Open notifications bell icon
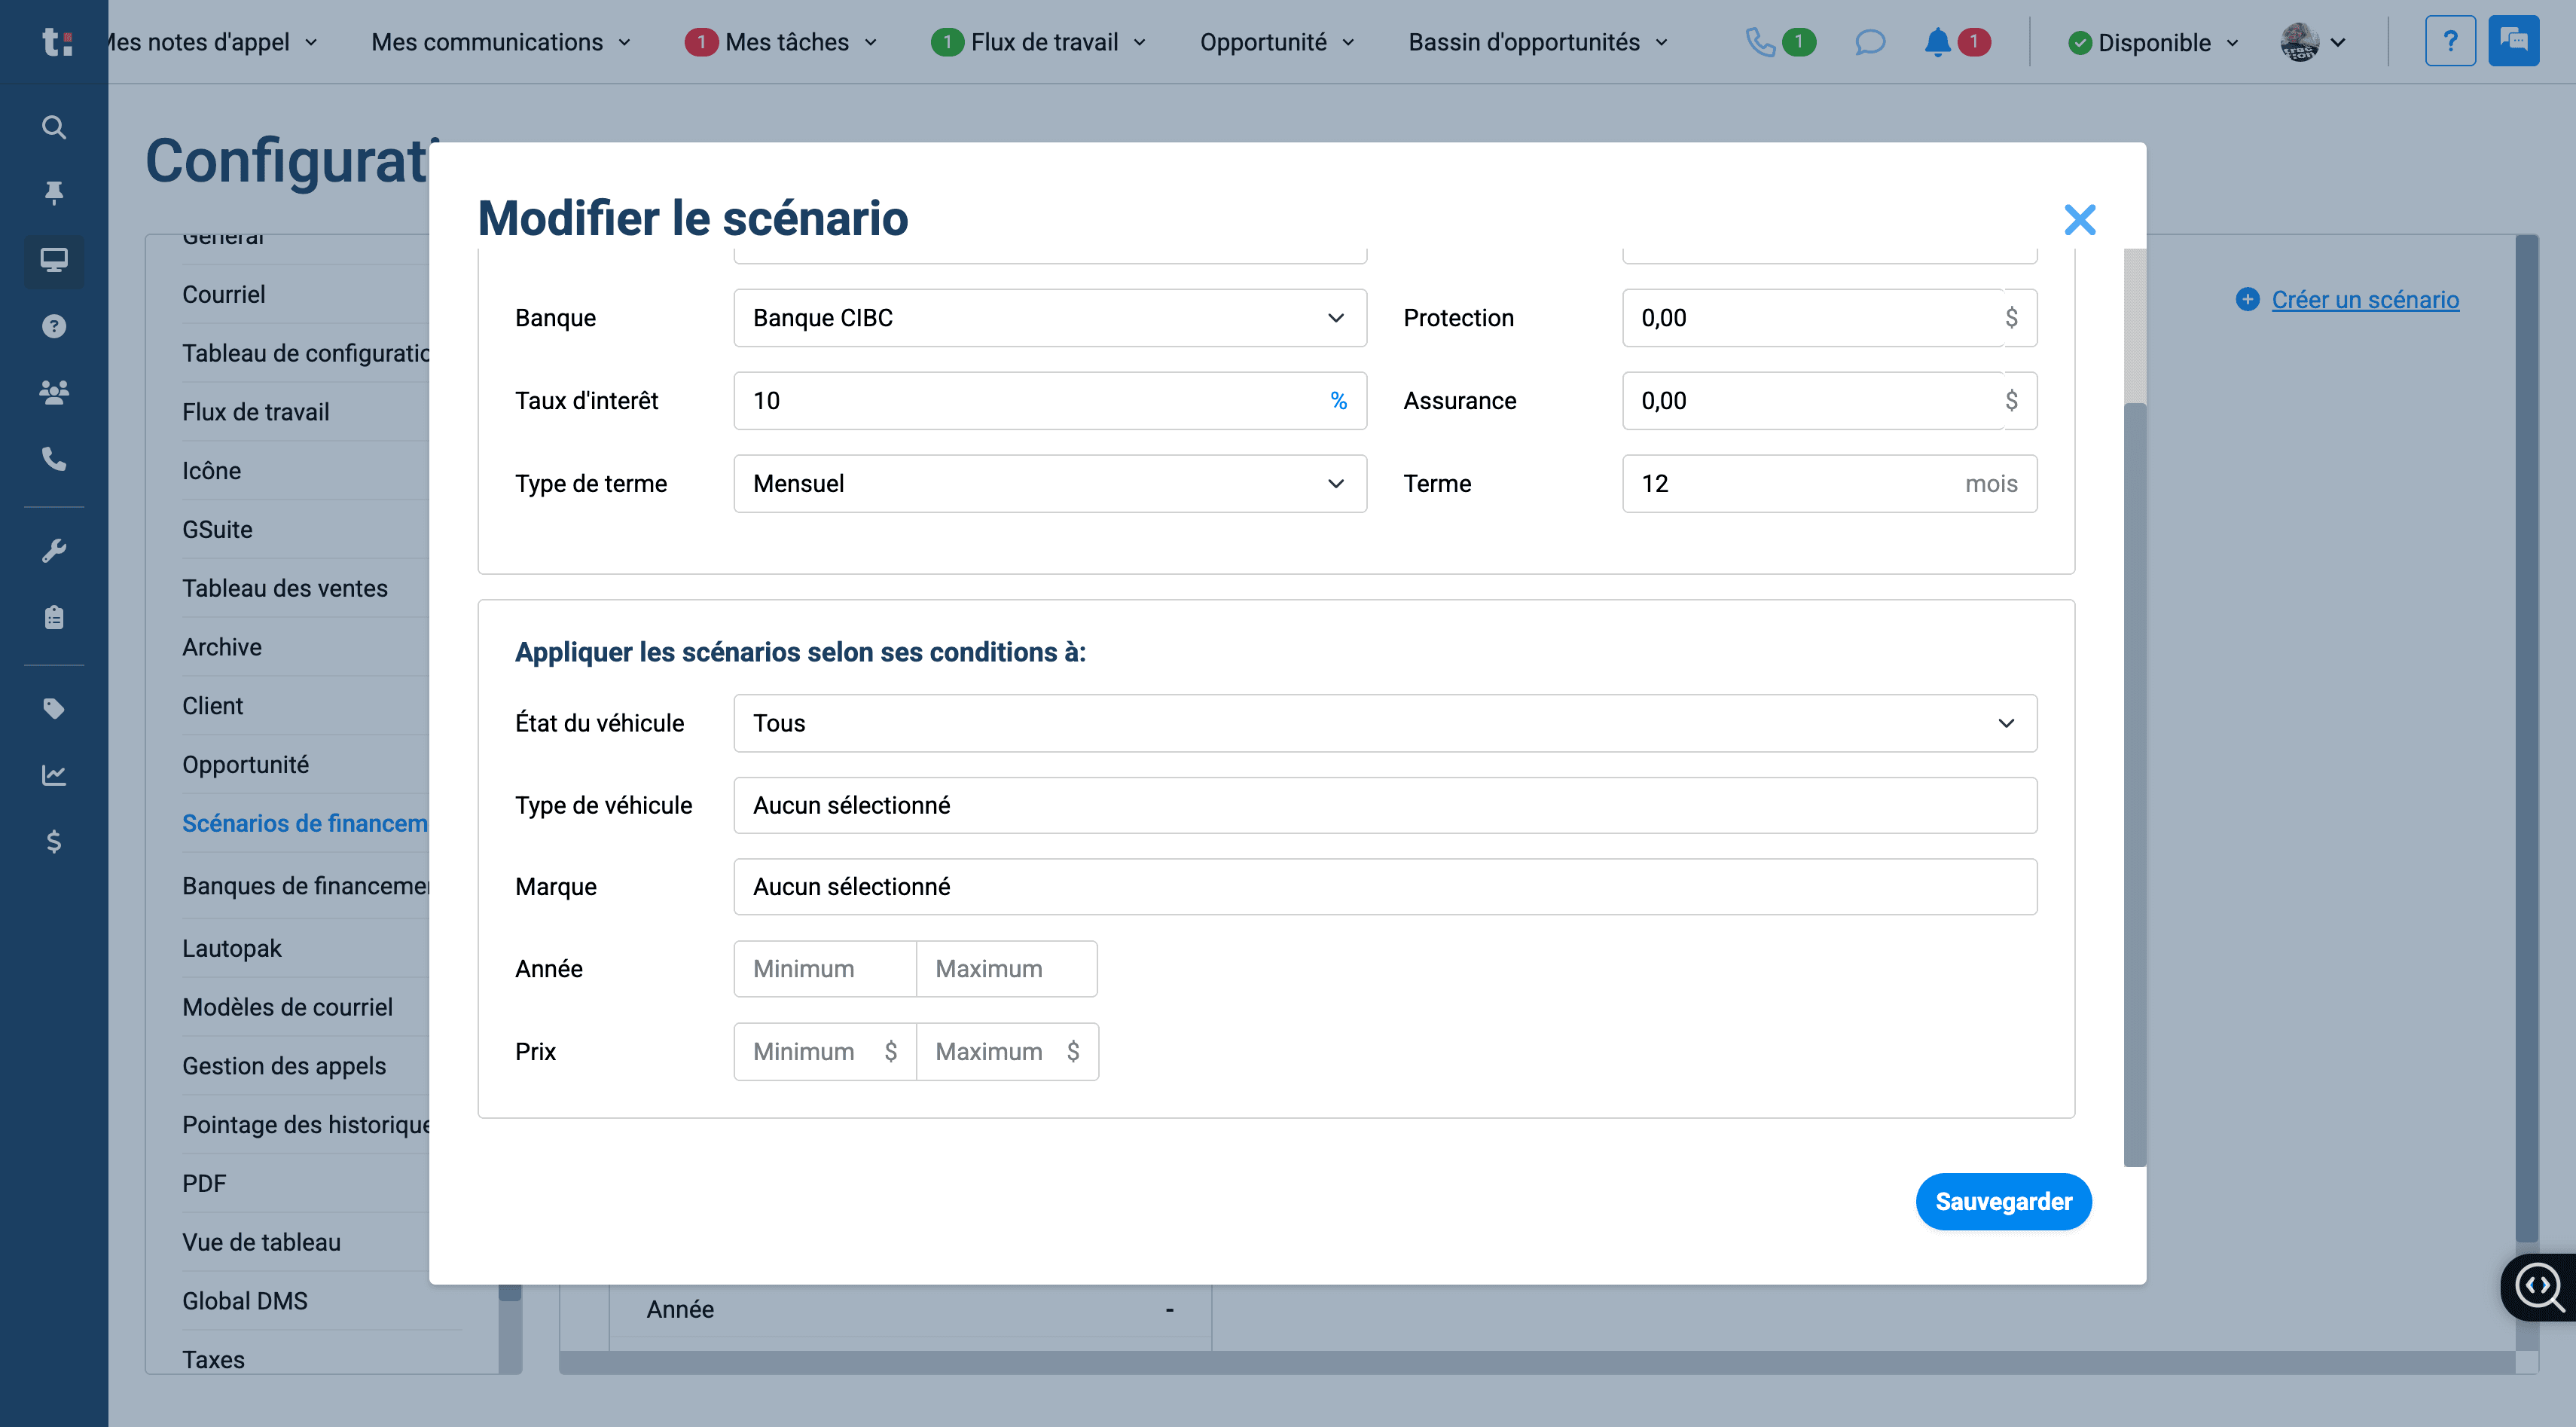This screenshot has width=2576, height=1427. 1937,42
